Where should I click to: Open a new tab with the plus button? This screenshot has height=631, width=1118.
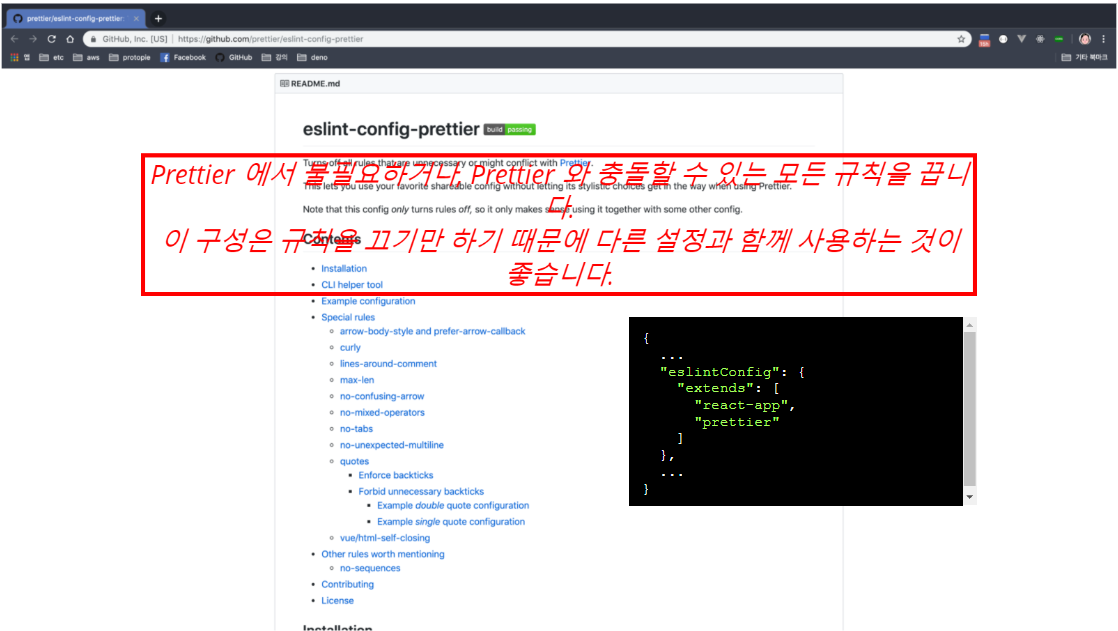158,19
